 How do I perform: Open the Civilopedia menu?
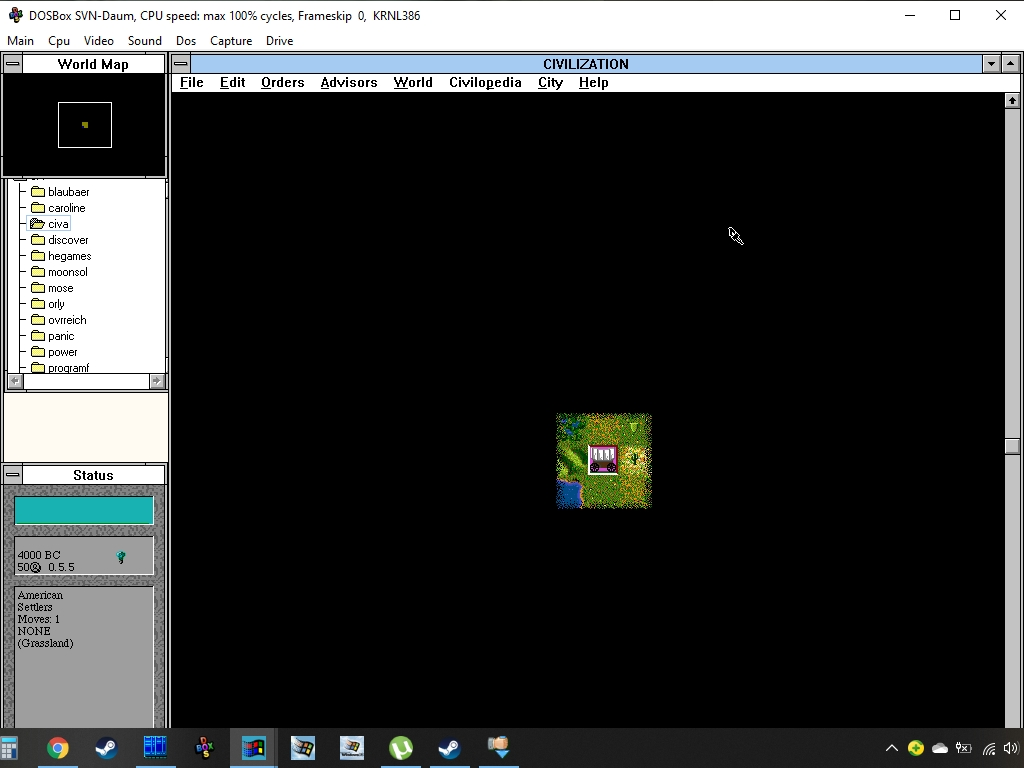click(x=485, y=82)
